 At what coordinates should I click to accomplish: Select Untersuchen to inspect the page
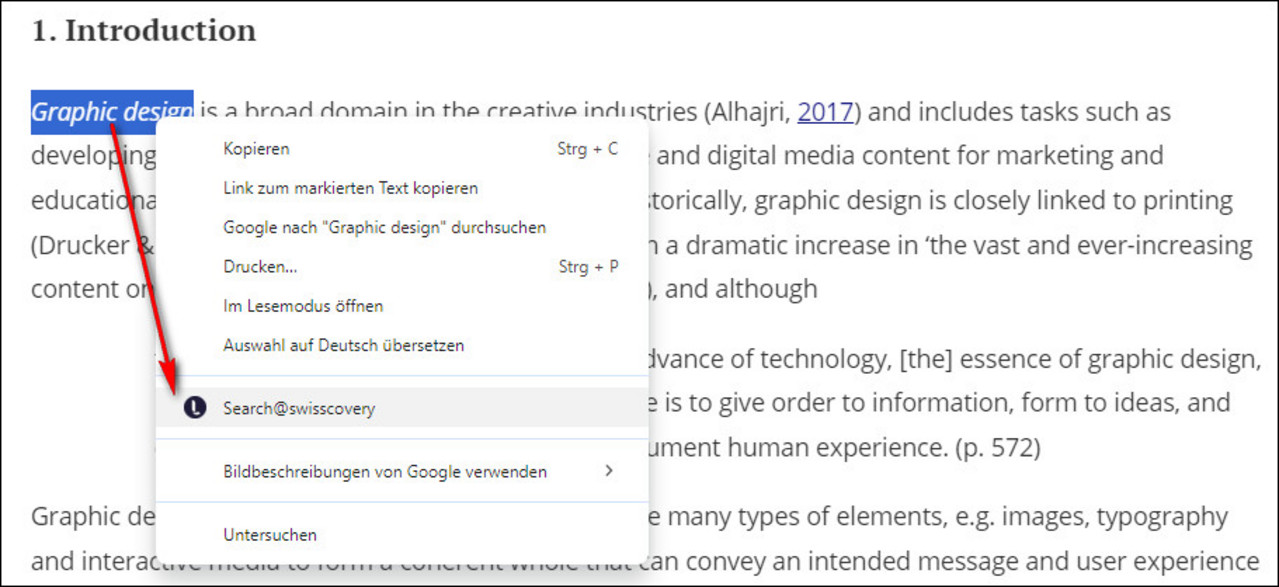click(x=270, y=535)
